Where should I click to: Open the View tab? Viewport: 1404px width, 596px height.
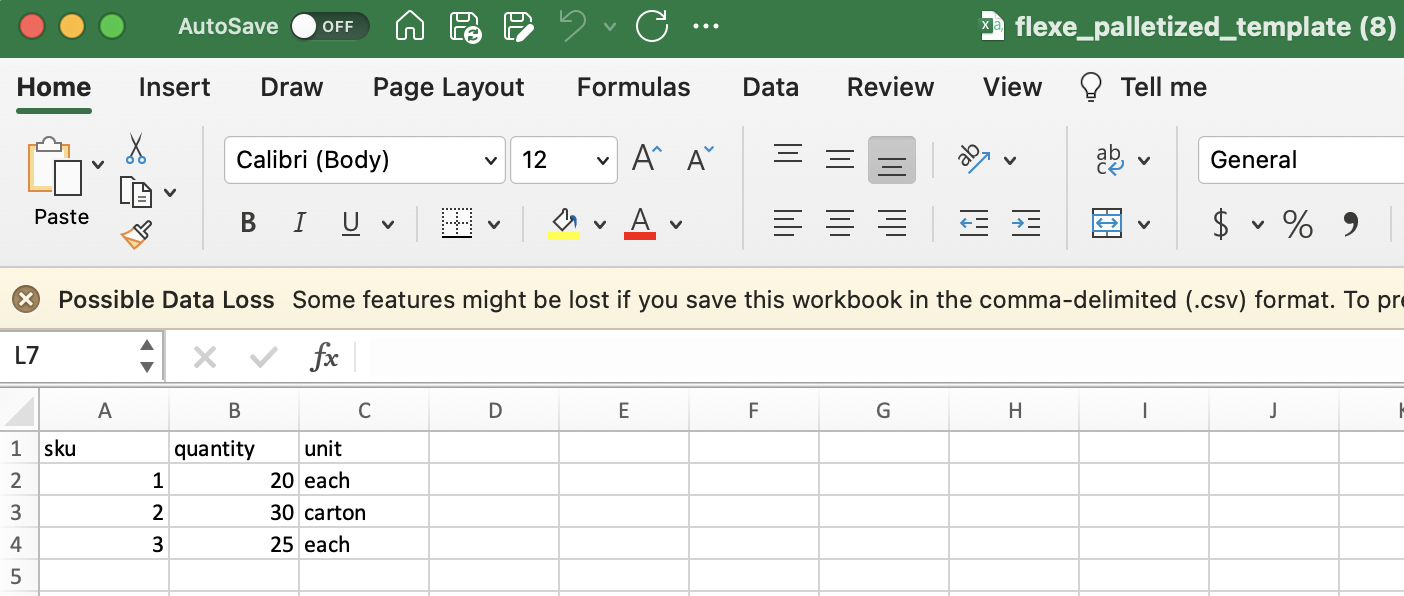point(1013,88)
